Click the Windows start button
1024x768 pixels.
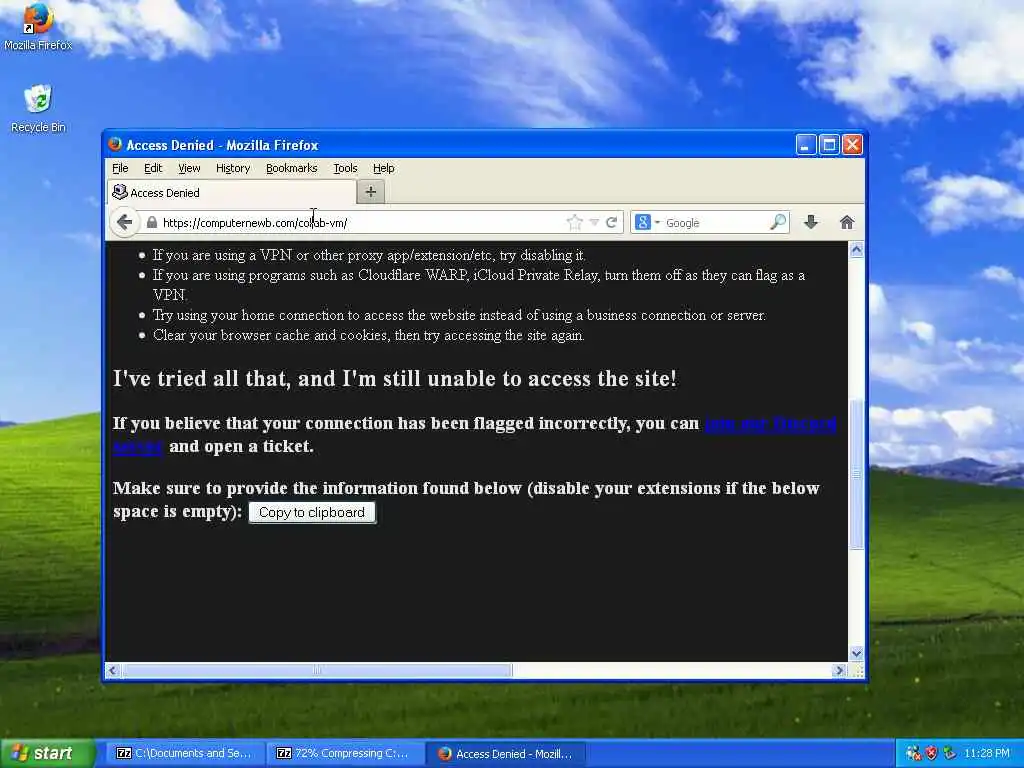pos(47,754)
